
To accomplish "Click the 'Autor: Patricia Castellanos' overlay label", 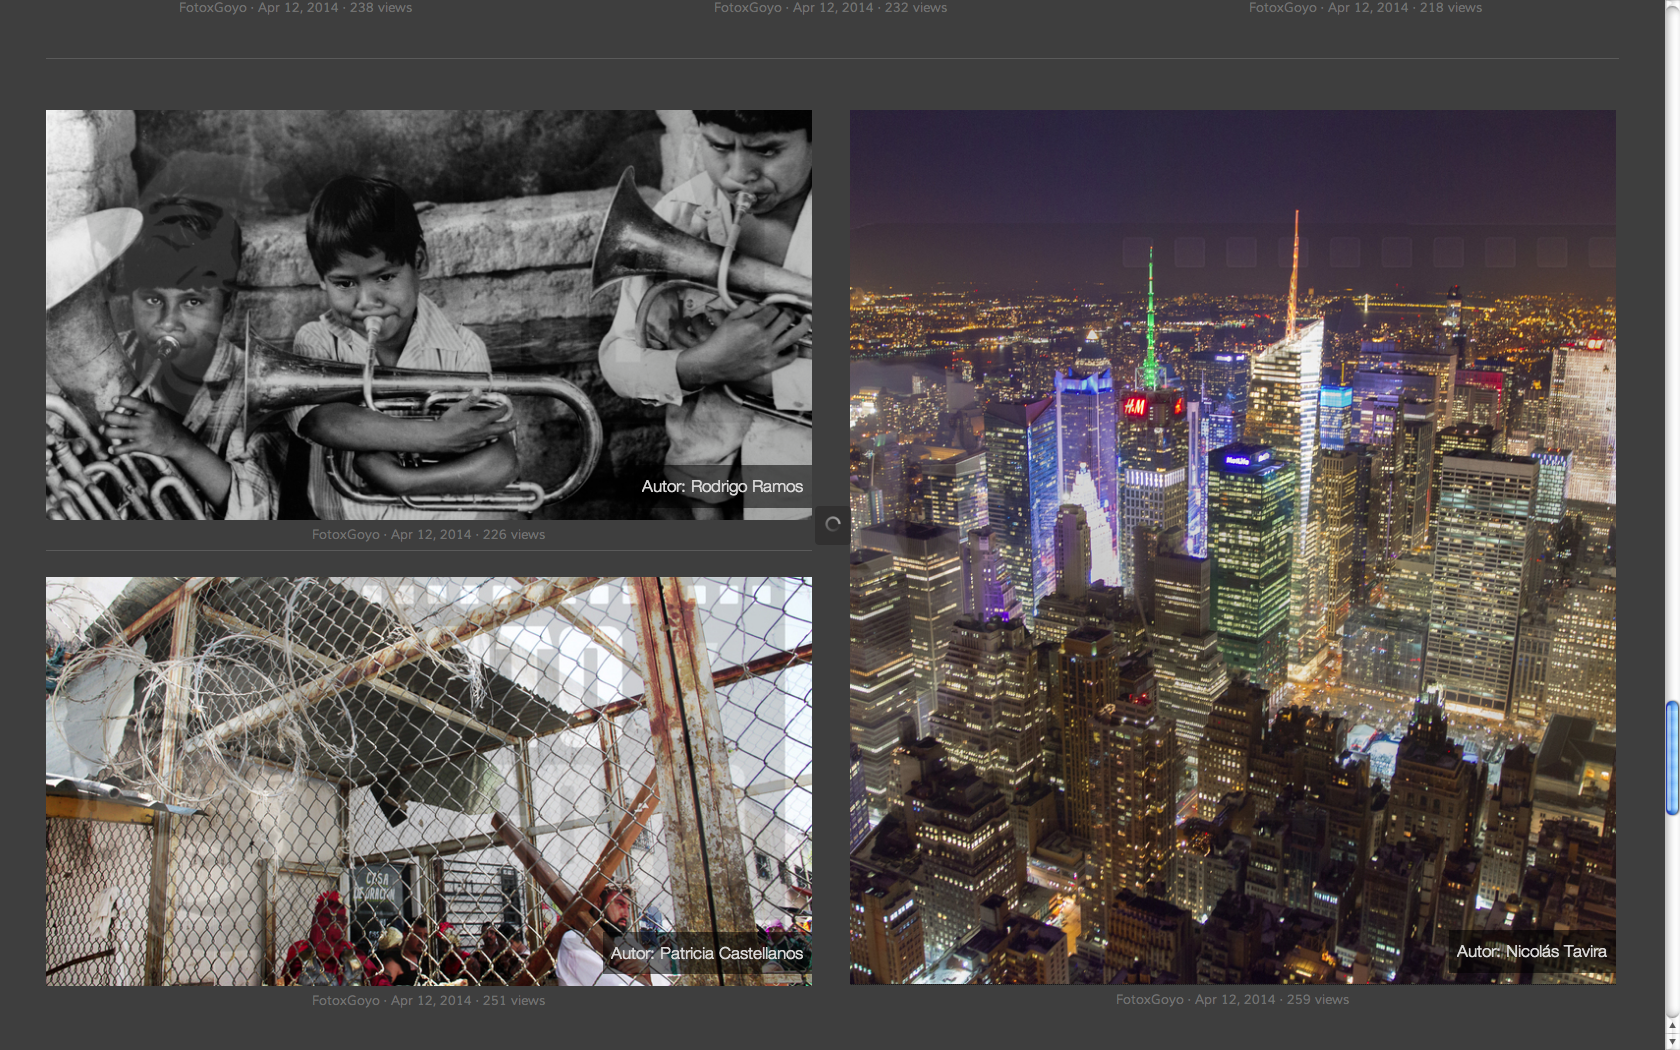I will (707, 953).
